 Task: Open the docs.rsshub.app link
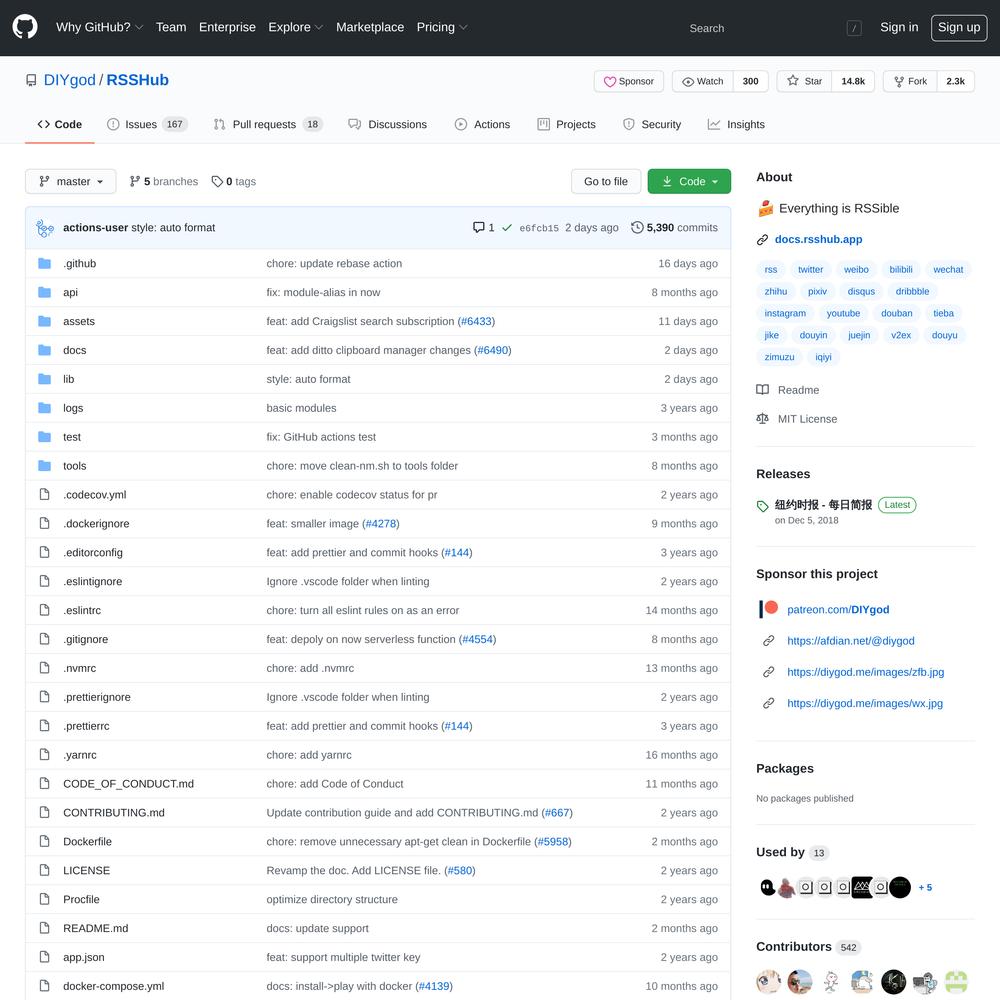click(x=818, y=240)
